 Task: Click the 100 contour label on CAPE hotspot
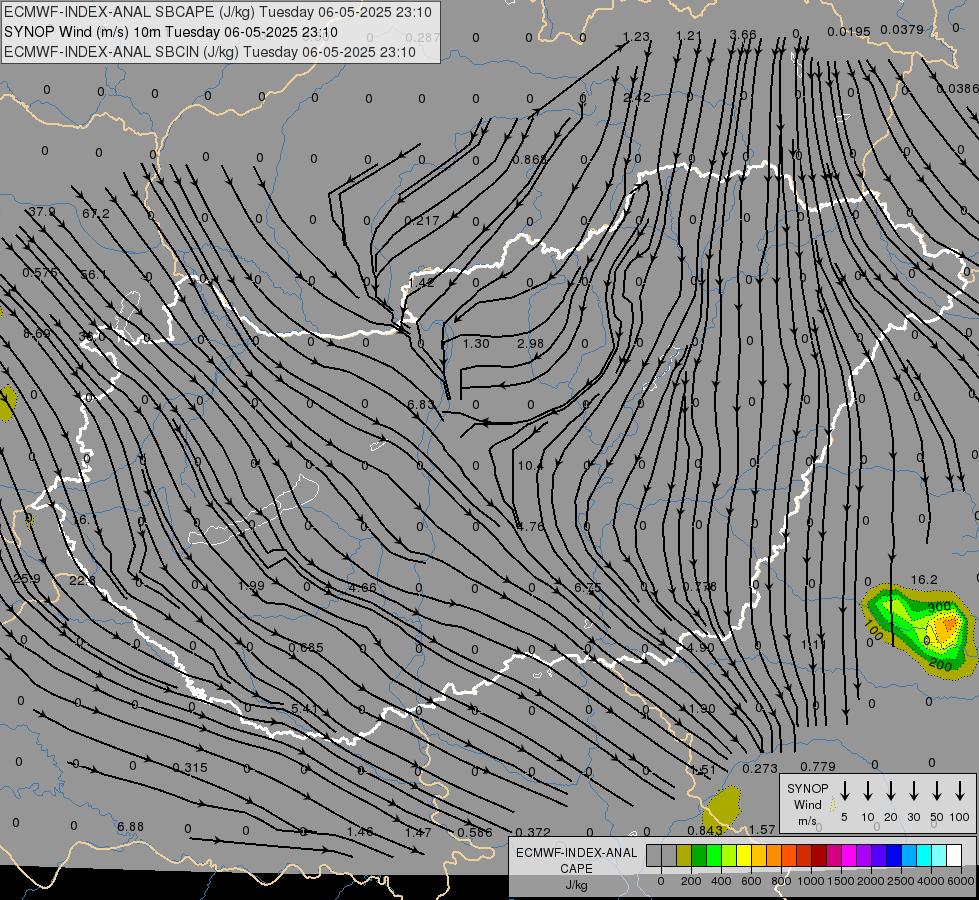pyautogui.click(x=873, y=630)
